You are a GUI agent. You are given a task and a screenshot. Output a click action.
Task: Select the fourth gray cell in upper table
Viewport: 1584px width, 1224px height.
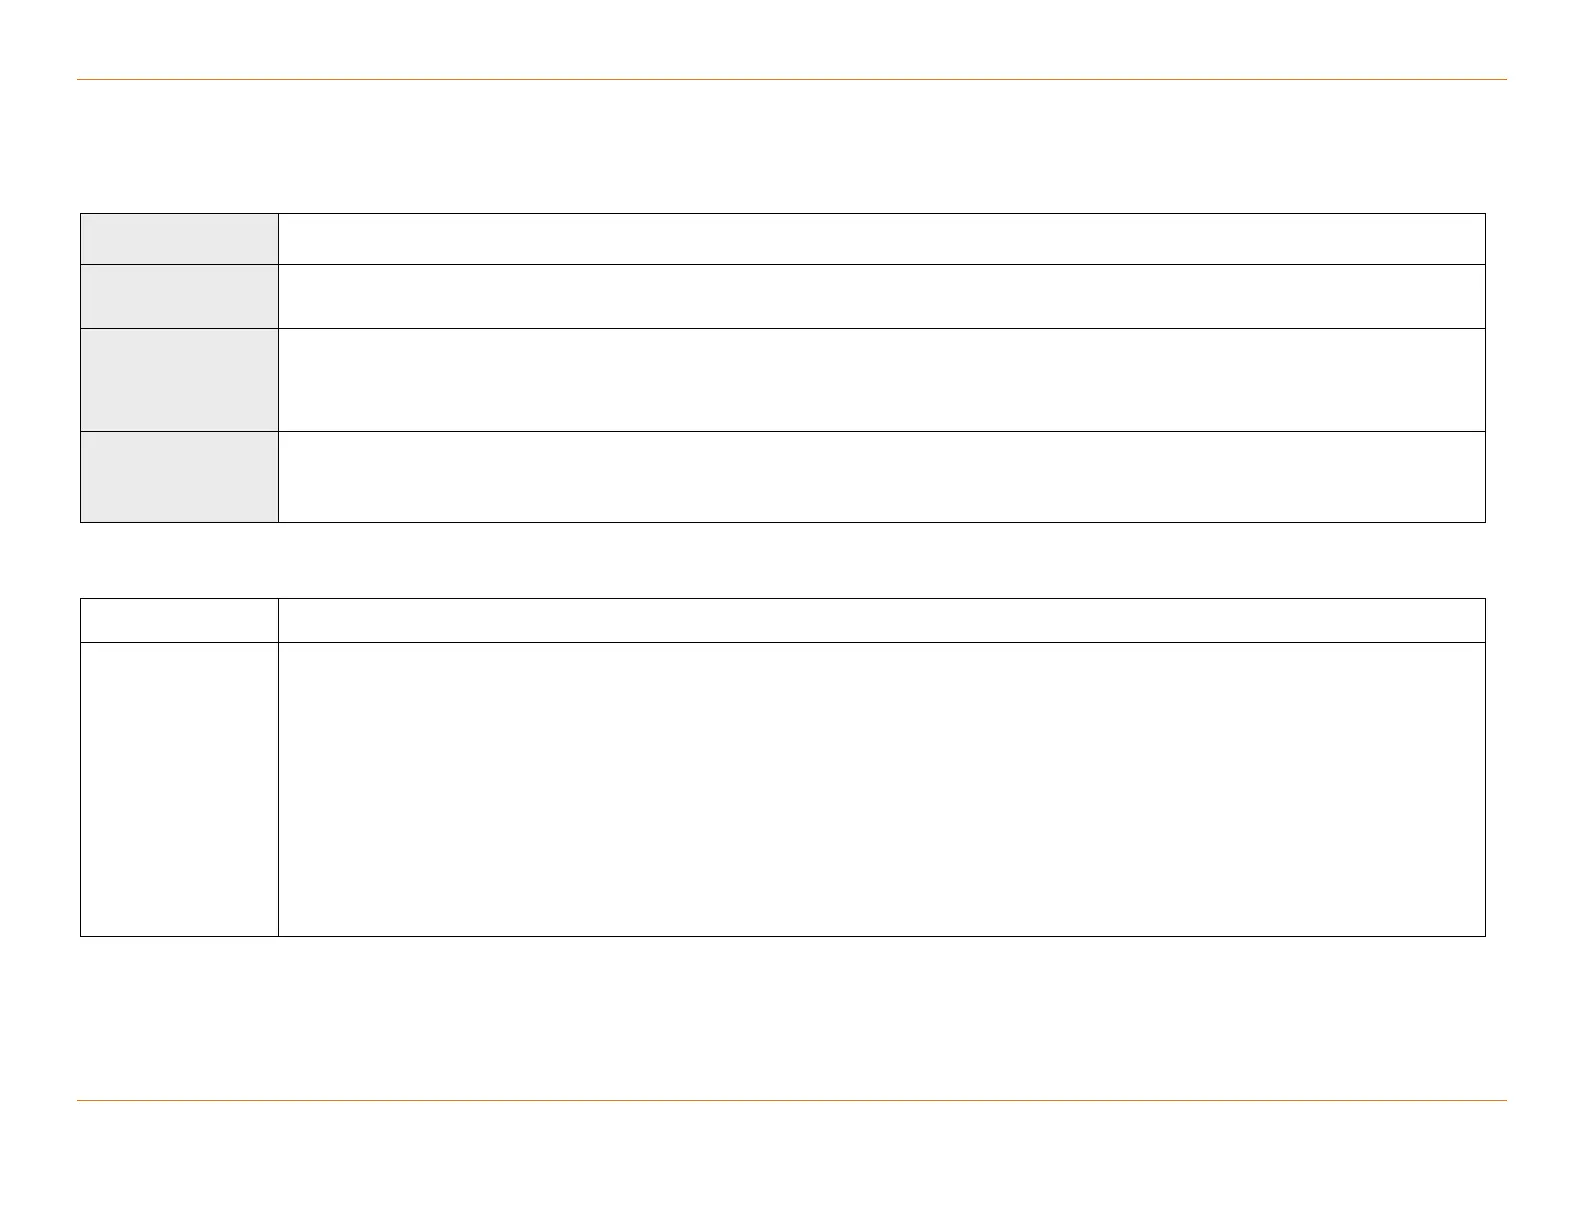(179, 477)
